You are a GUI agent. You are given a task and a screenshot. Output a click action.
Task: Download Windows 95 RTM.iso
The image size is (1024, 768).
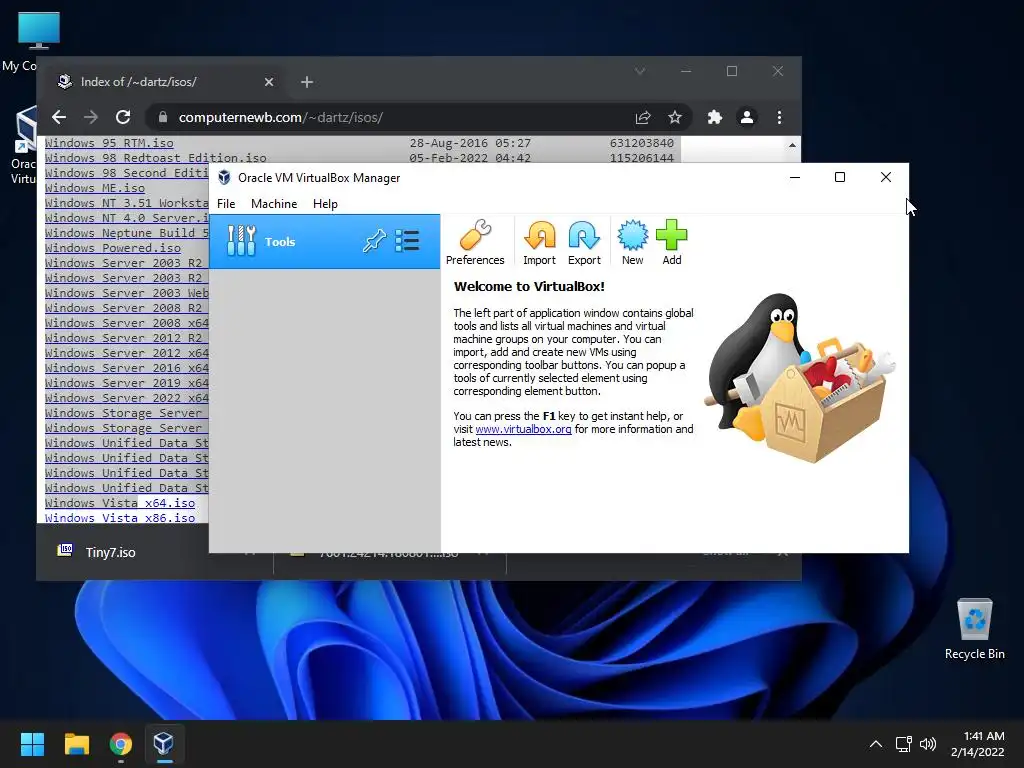pos(109,143)
